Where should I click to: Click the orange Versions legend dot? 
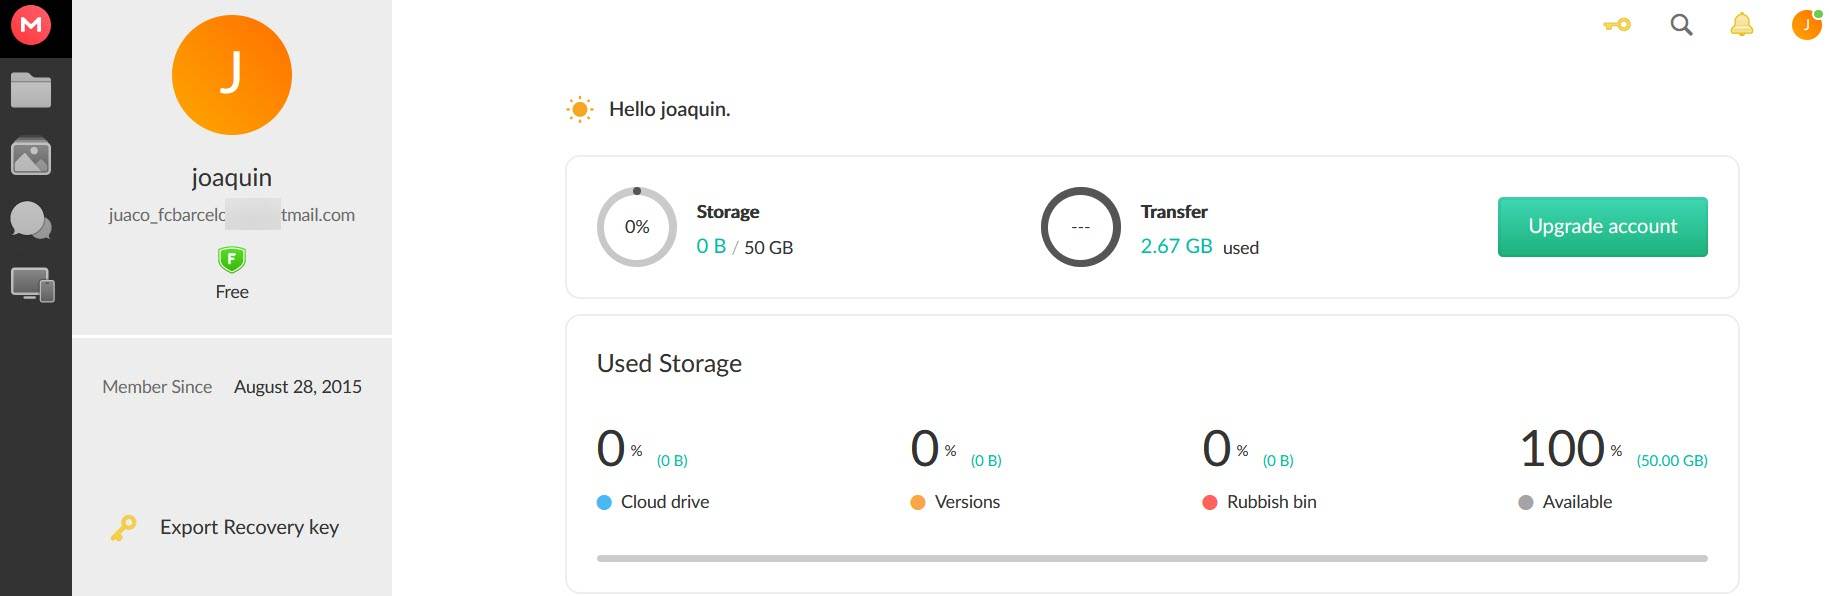[x=918, y=503]
